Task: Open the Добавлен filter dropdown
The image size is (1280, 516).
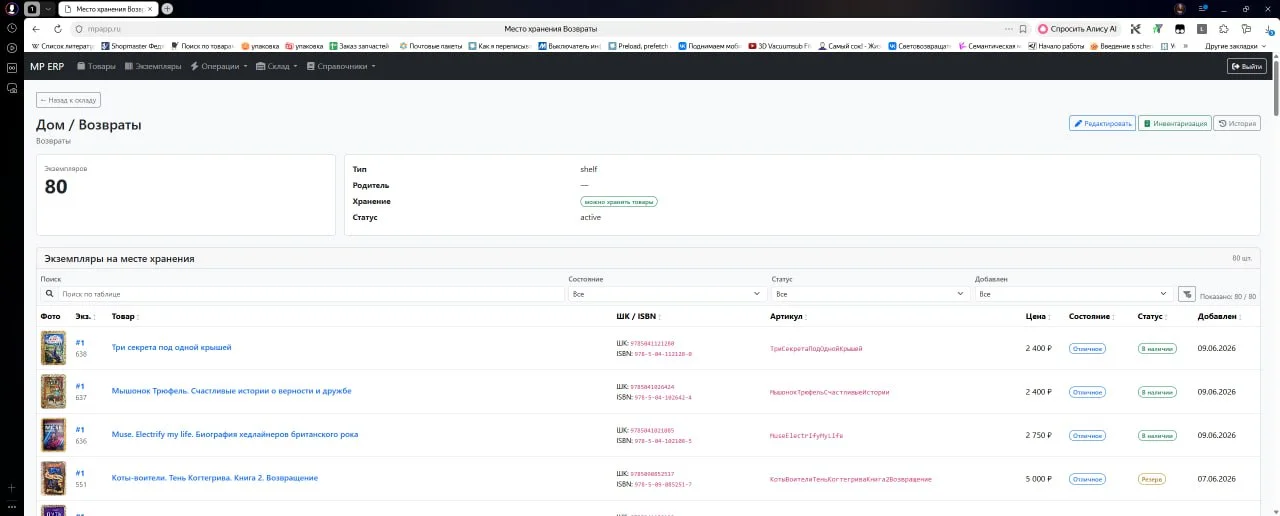Action: [x=1073, y=294]
